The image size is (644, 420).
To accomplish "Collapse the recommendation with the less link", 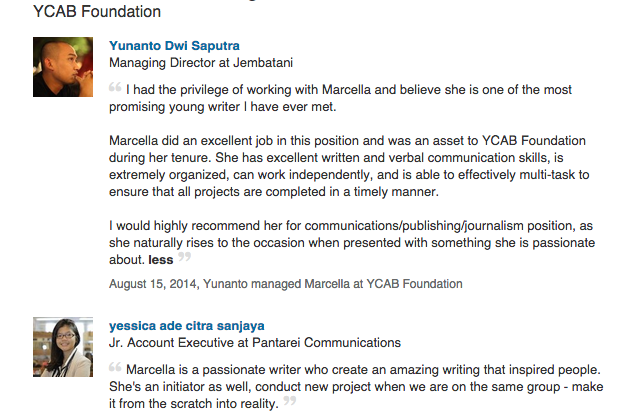I will click(x=161, y=260).
